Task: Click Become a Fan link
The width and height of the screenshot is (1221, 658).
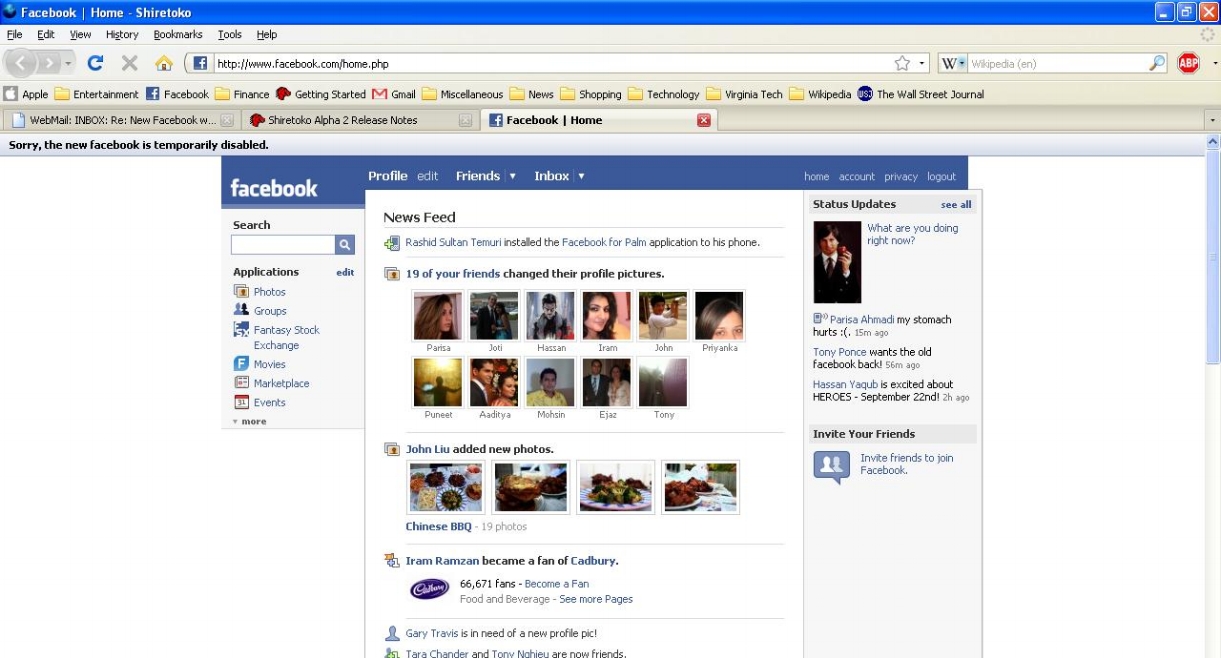Action: (557, 583)
